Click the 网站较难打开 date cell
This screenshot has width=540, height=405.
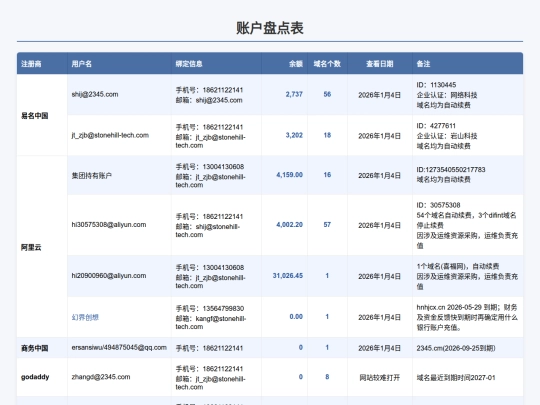[380, 377]
